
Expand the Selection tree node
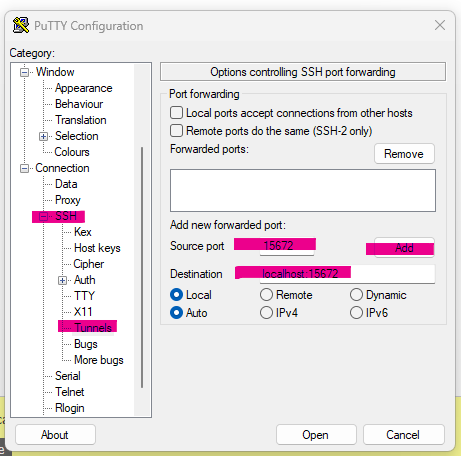tap(43, 136)
